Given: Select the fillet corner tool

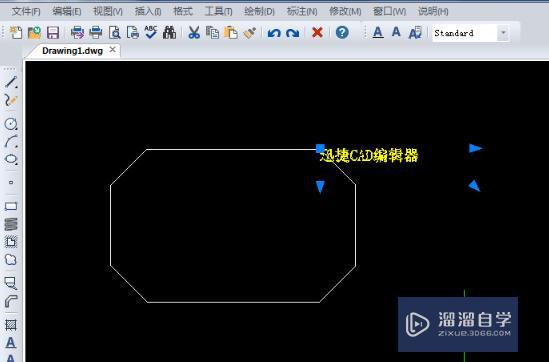Looking at the screenshot, I should point(11,301).
